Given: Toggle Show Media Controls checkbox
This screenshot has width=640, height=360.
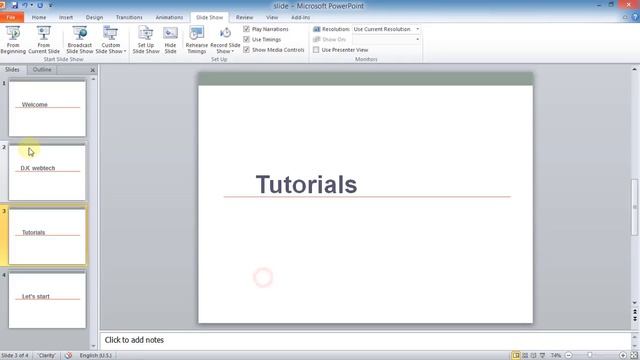Looking at the screenshot, I should point(247,49).
